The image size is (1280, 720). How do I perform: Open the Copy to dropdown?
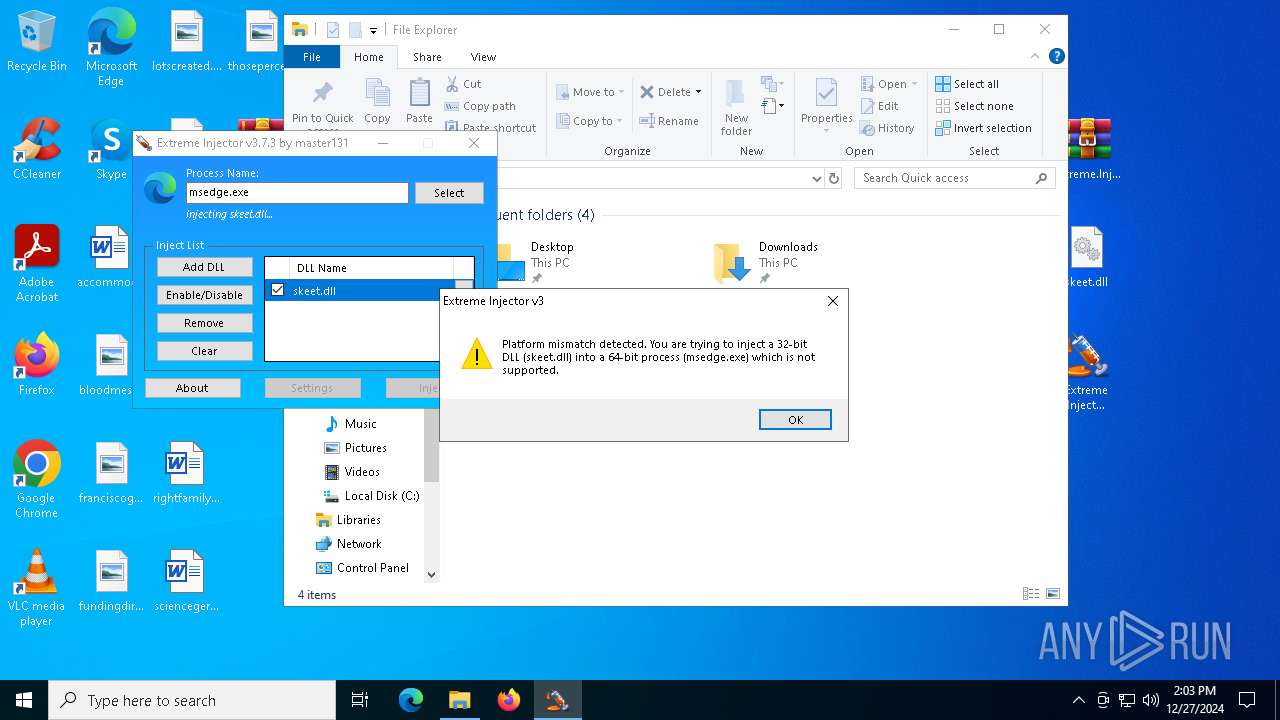591,121
